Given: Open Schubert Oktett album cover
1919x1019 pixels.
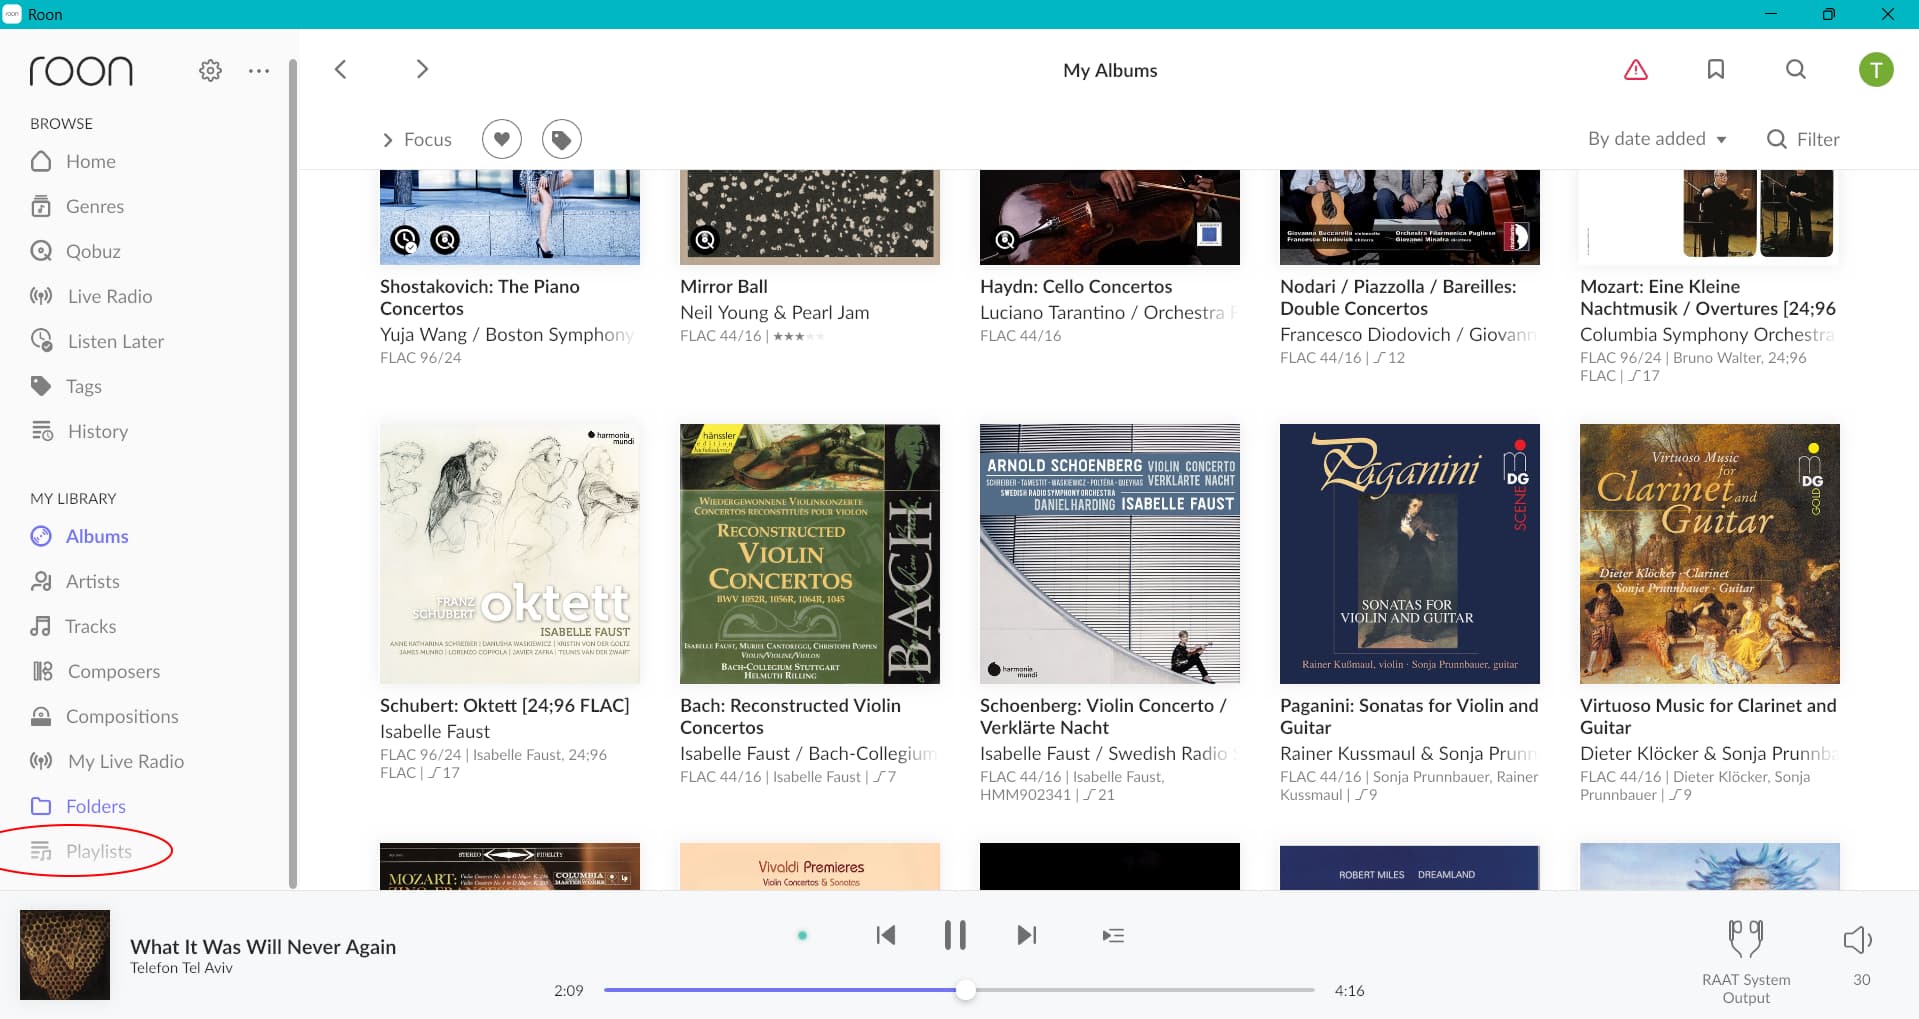Looking at the screenshot, I should (510, 554).
